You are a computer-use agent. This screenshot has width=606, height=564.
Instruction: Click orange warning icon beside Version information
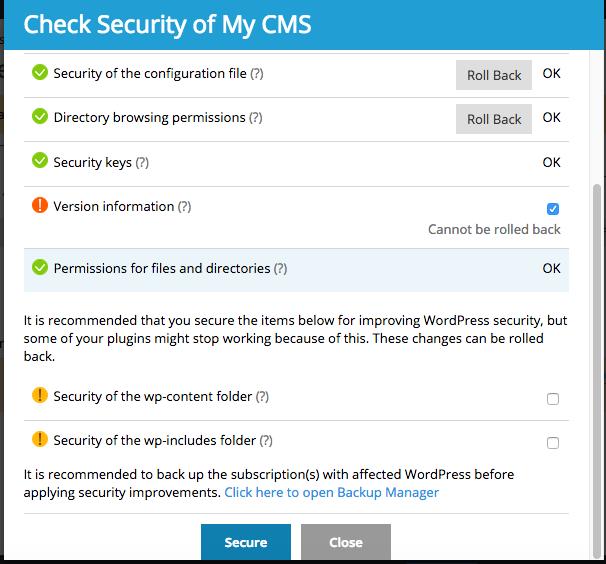coord(40,206)
